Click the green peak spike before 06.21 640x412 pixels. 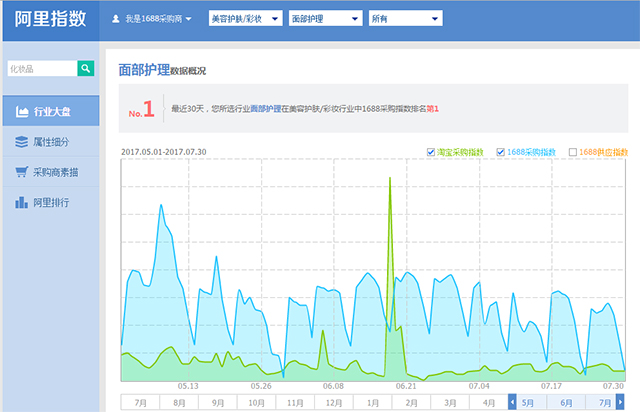point(390,179)
